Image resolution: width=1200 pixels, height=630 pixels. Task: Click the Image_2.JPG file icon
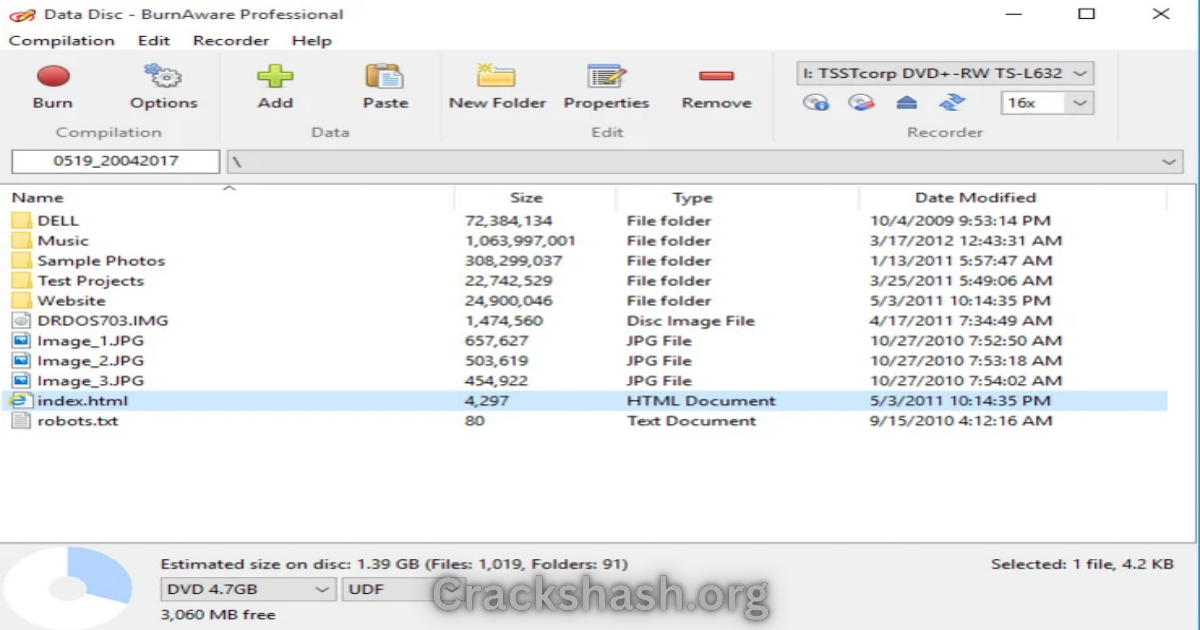point(22,361)
